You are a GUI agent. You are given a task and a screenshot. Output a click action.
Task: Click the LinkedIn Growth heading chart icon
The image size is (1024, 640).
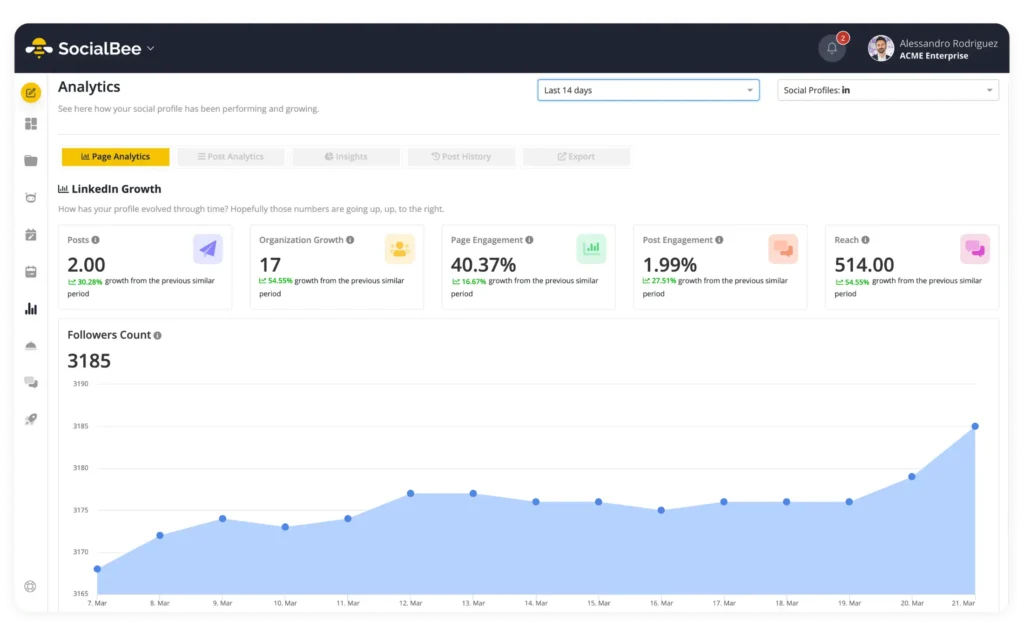[x=63, y=189]
